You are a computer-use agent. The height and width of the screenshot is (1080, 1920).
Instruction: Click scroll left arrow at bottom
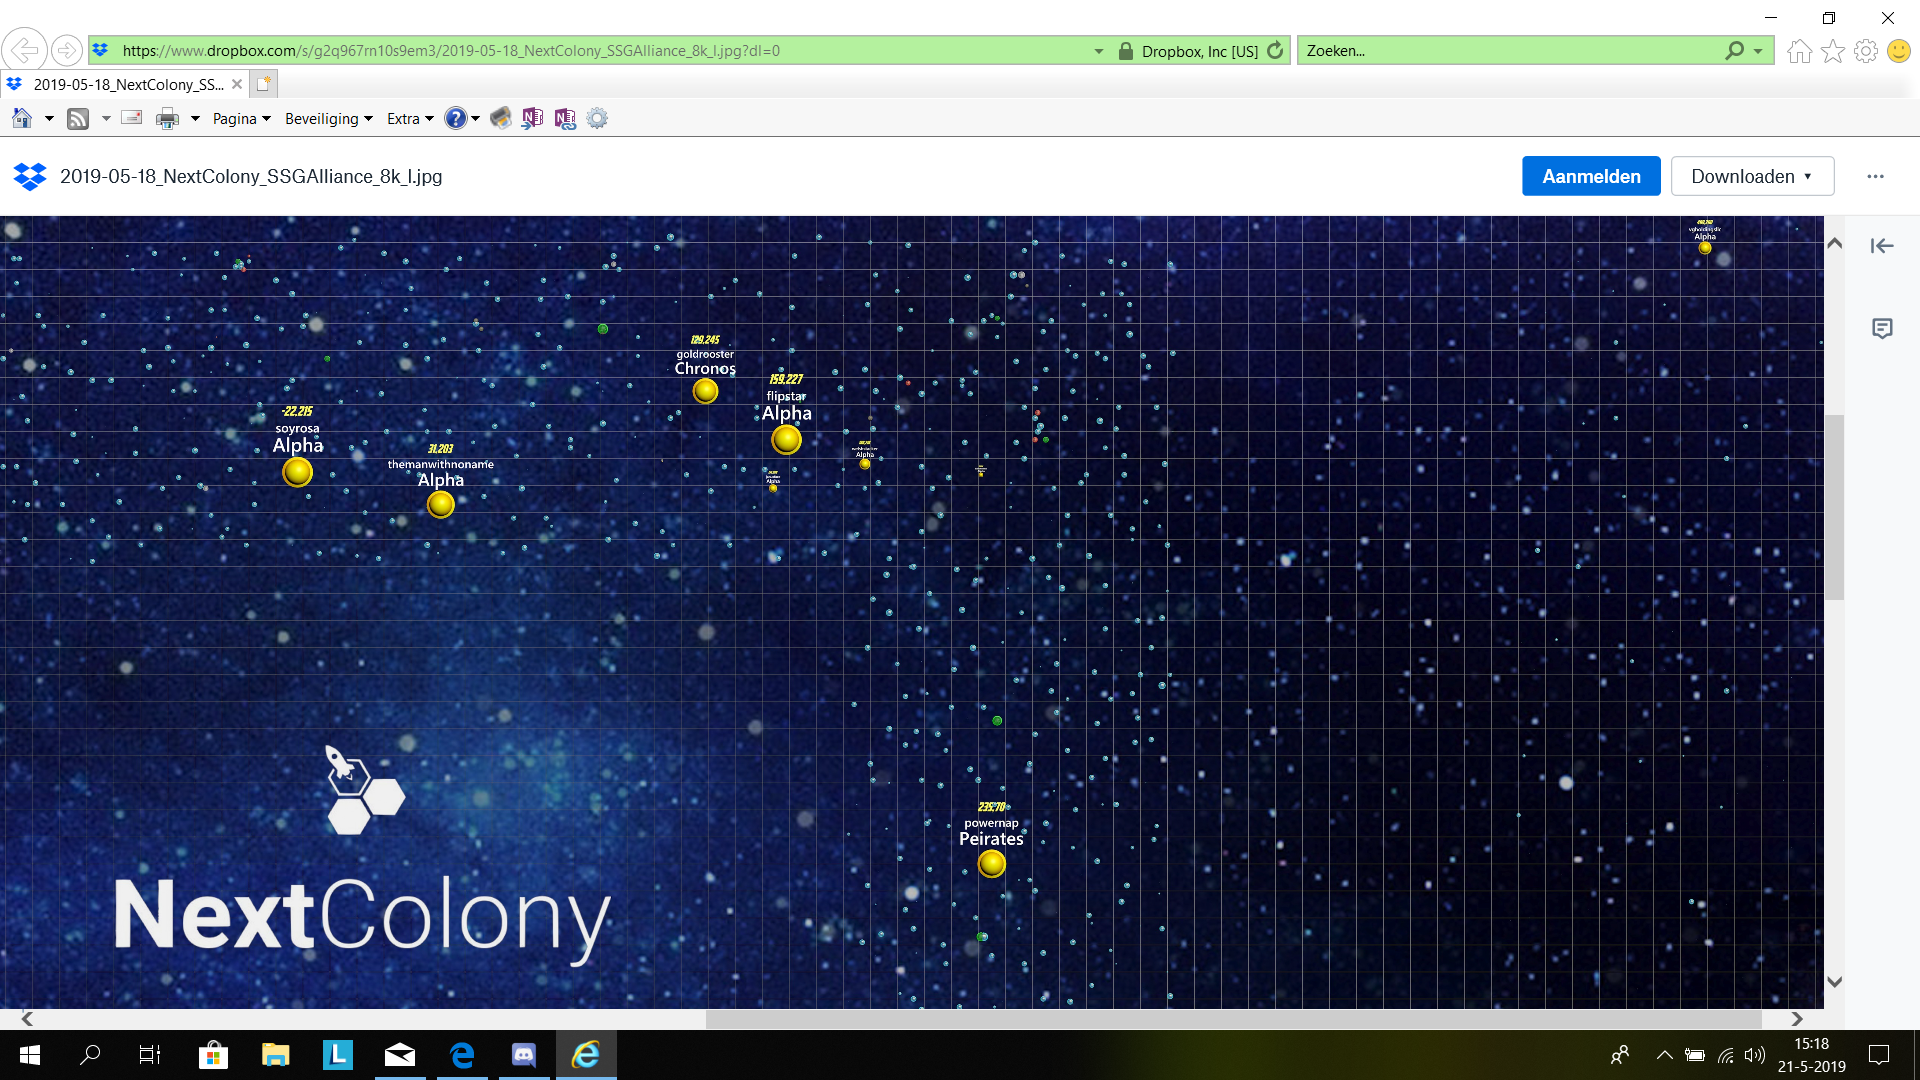point(27,1018)
